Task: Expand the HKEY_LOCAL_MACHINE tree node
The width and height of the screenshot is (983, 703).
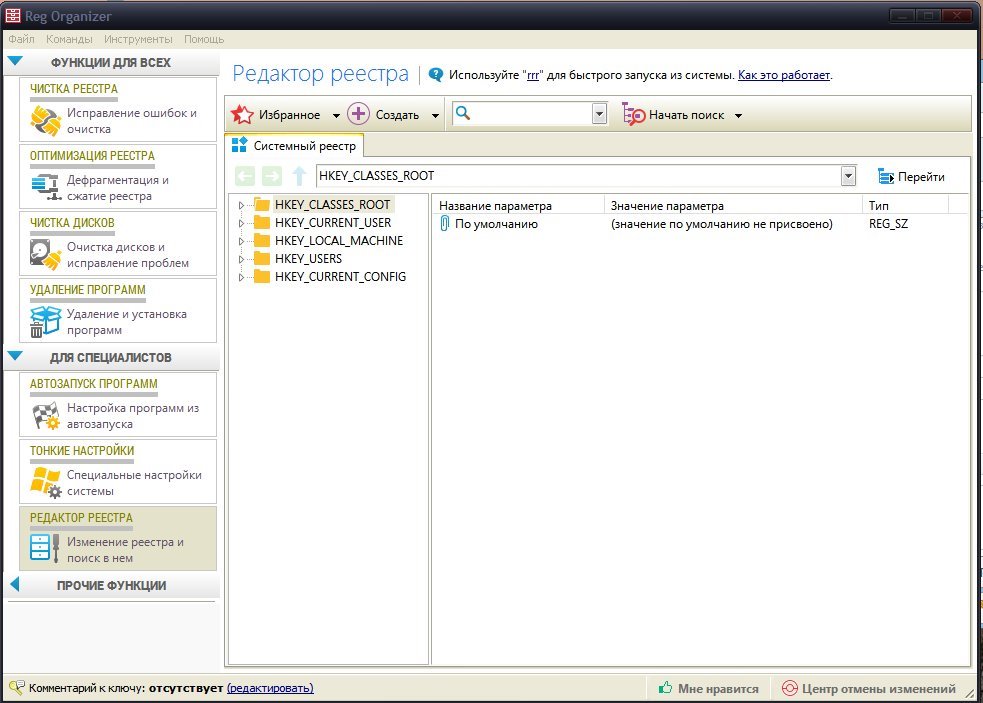Action: [241, 241]
